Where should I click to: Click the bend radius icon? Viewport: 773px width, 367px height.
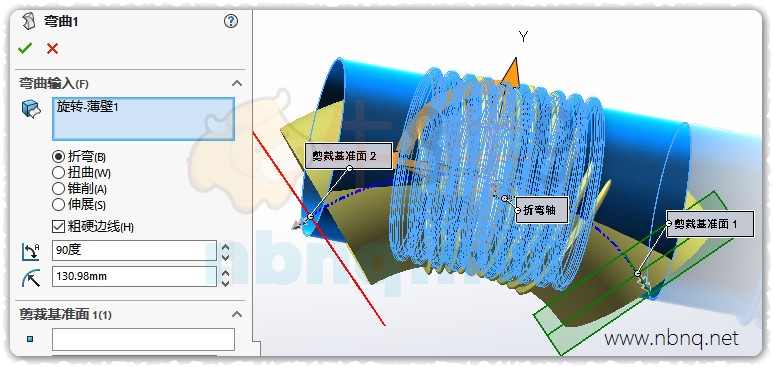pyautogui.click(x=31, y=277)
